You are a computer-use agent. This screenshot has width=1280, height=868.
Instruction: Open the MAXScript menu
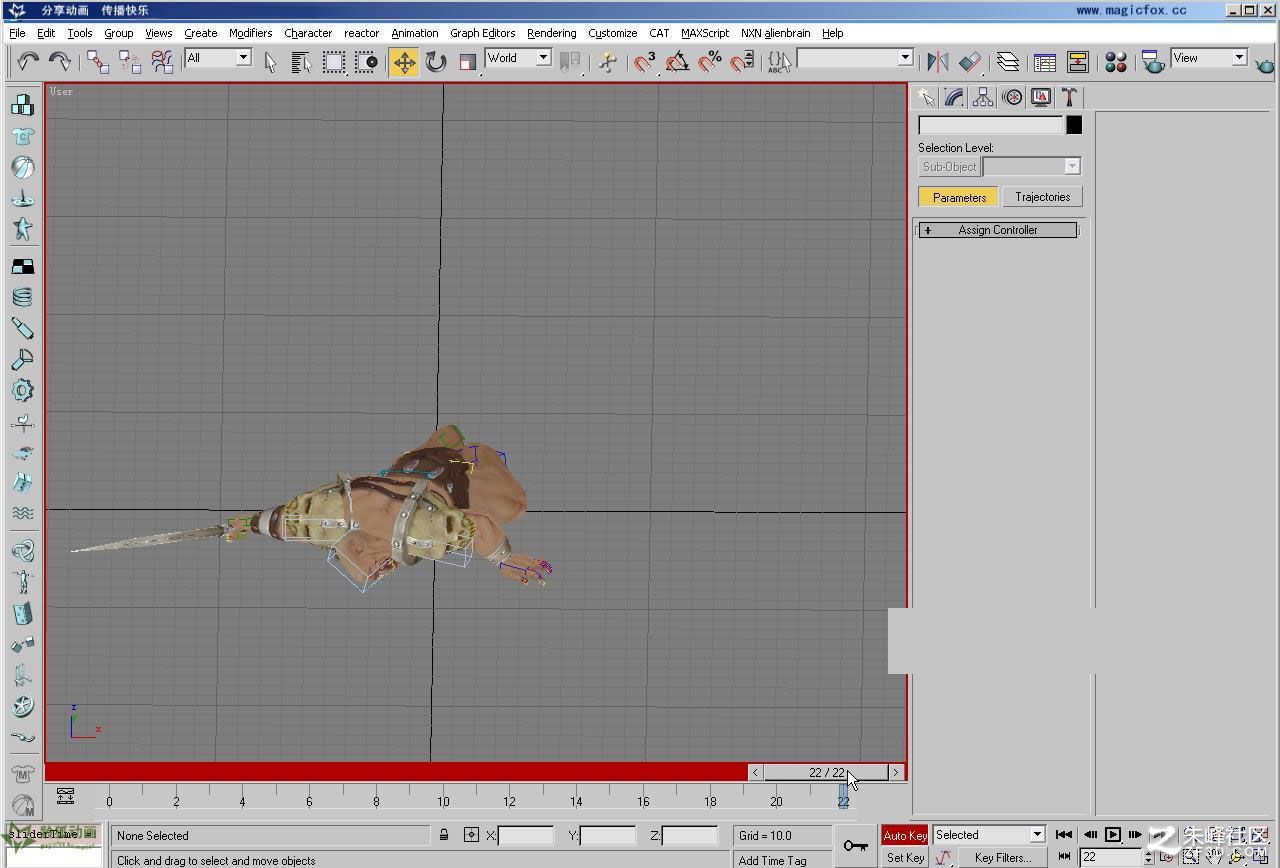click(705, 33)
